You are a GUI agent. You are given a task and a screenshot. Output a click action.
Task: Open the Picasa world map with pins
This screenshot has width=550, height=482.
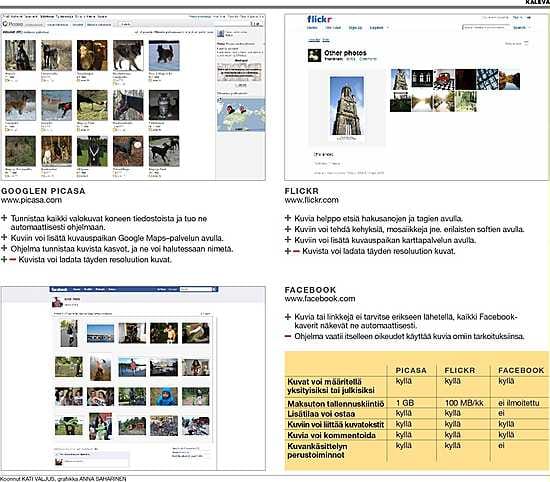[241, 114]
